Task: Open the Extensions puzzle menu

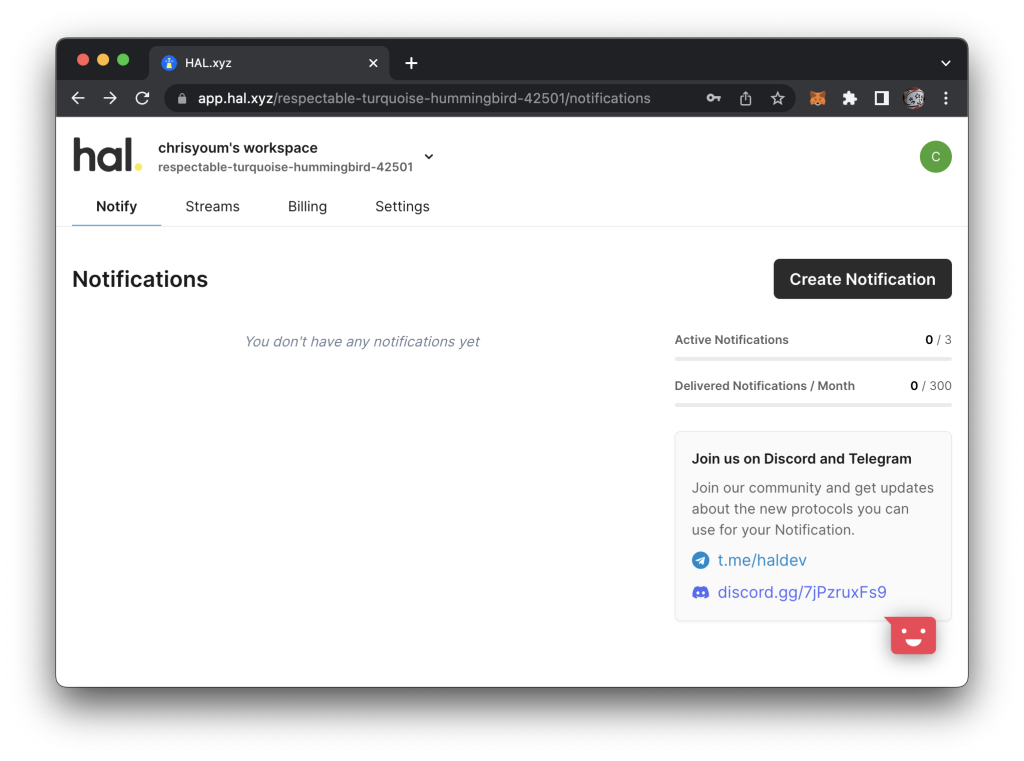Action: coord(849,98)
